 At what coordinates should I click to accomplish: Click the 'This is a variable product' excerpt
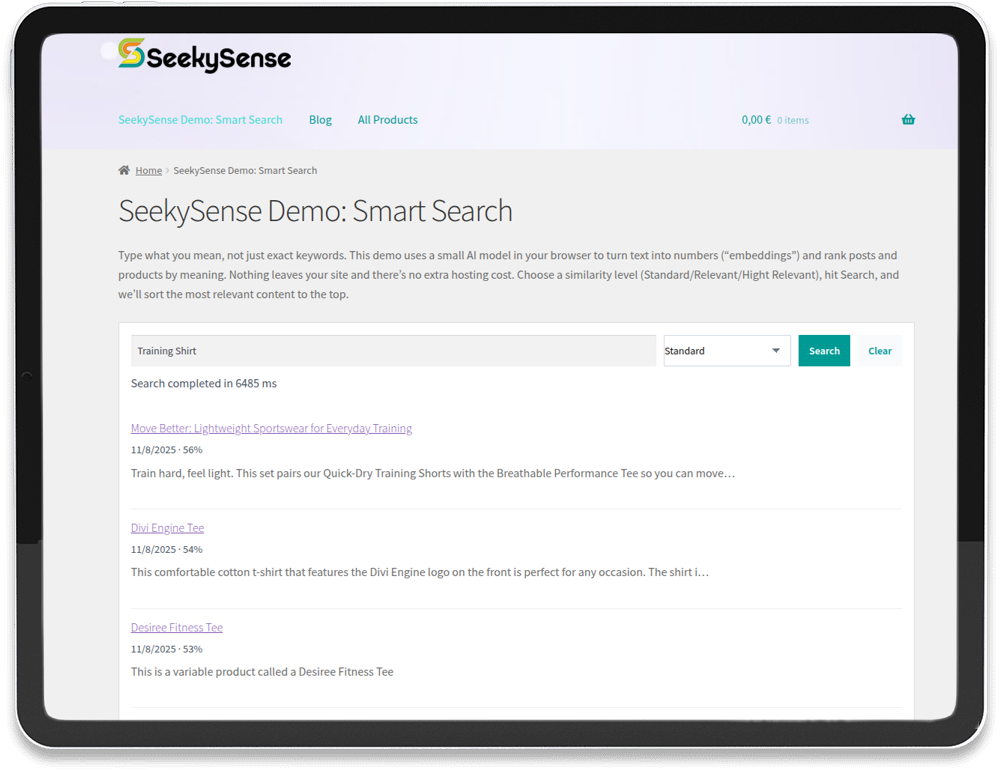click(x=262, y=672)
